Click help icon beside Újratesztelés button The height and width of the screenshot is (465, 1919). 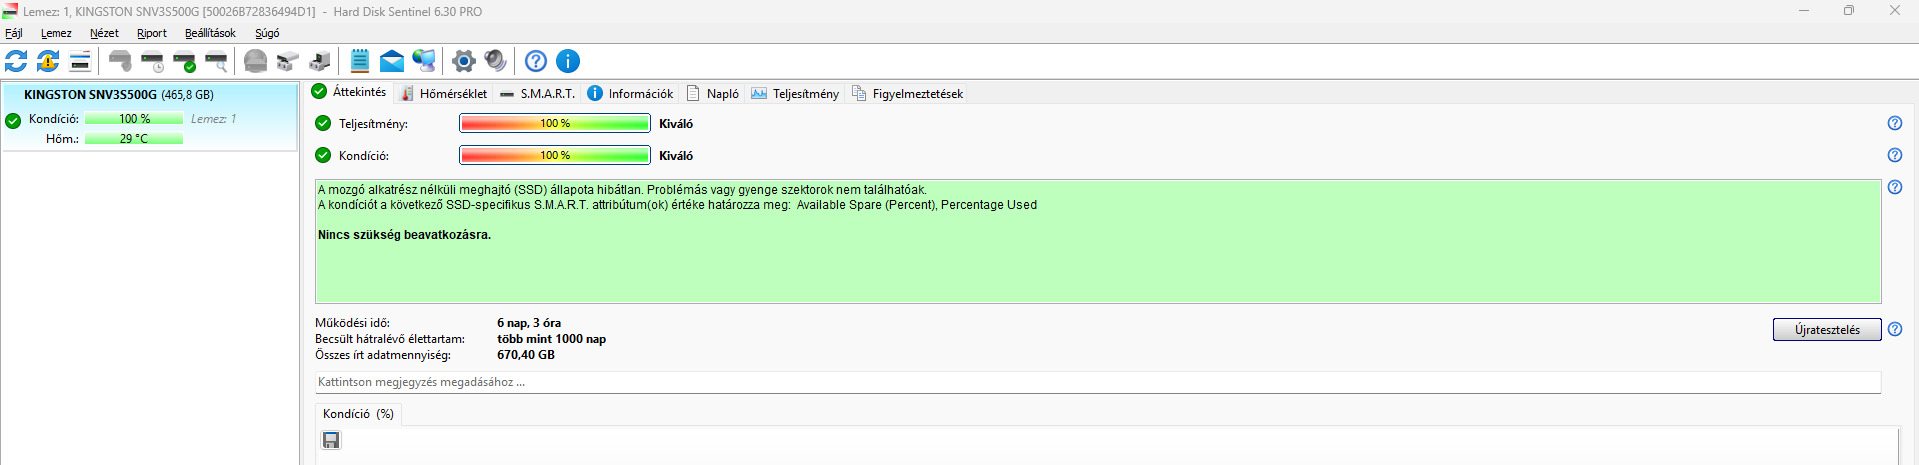1895,329
